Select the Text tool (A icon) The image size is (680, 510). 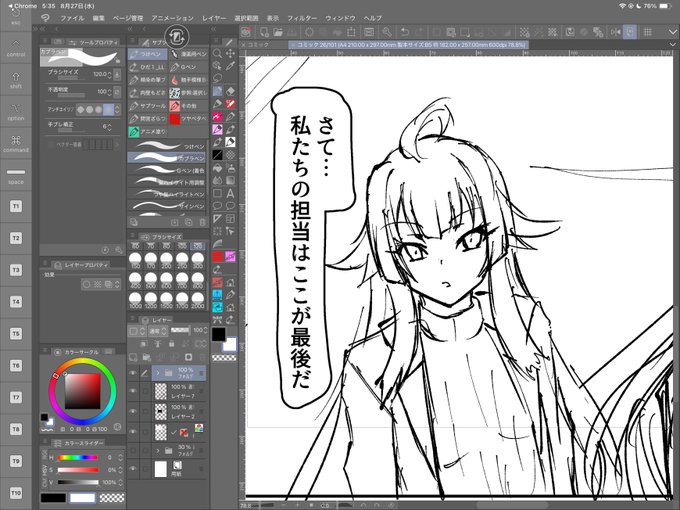point(230,193)
